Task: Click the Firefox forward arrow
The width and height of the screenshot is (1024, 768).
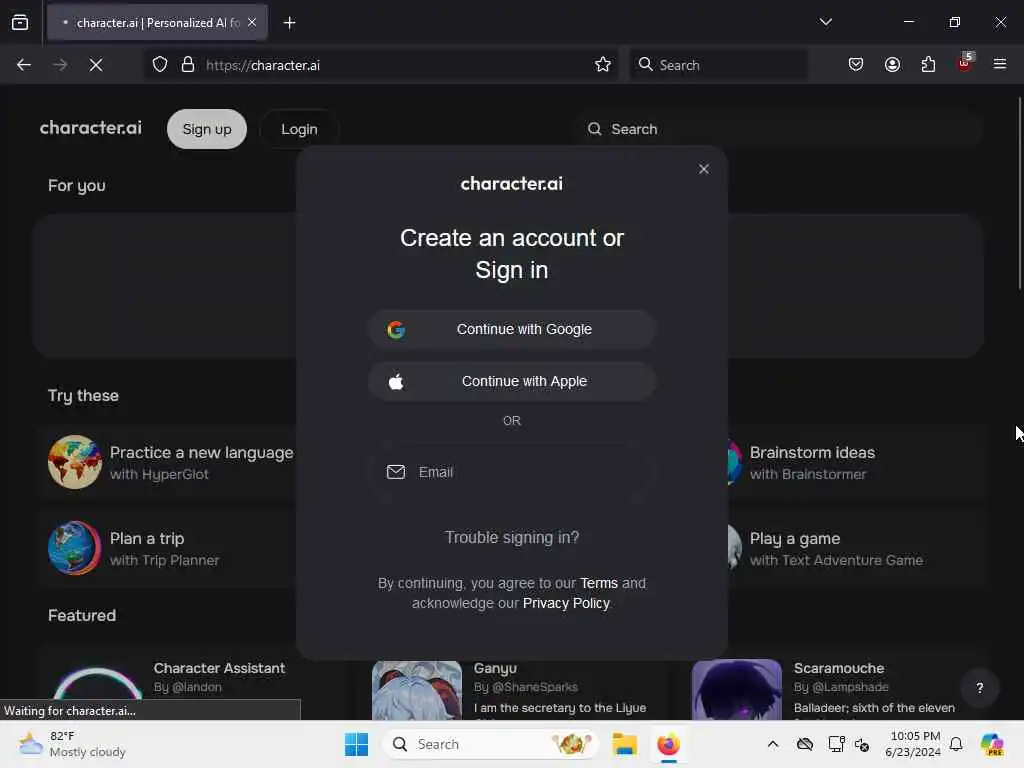Action: pyautogui.click(x=60, y=65)
